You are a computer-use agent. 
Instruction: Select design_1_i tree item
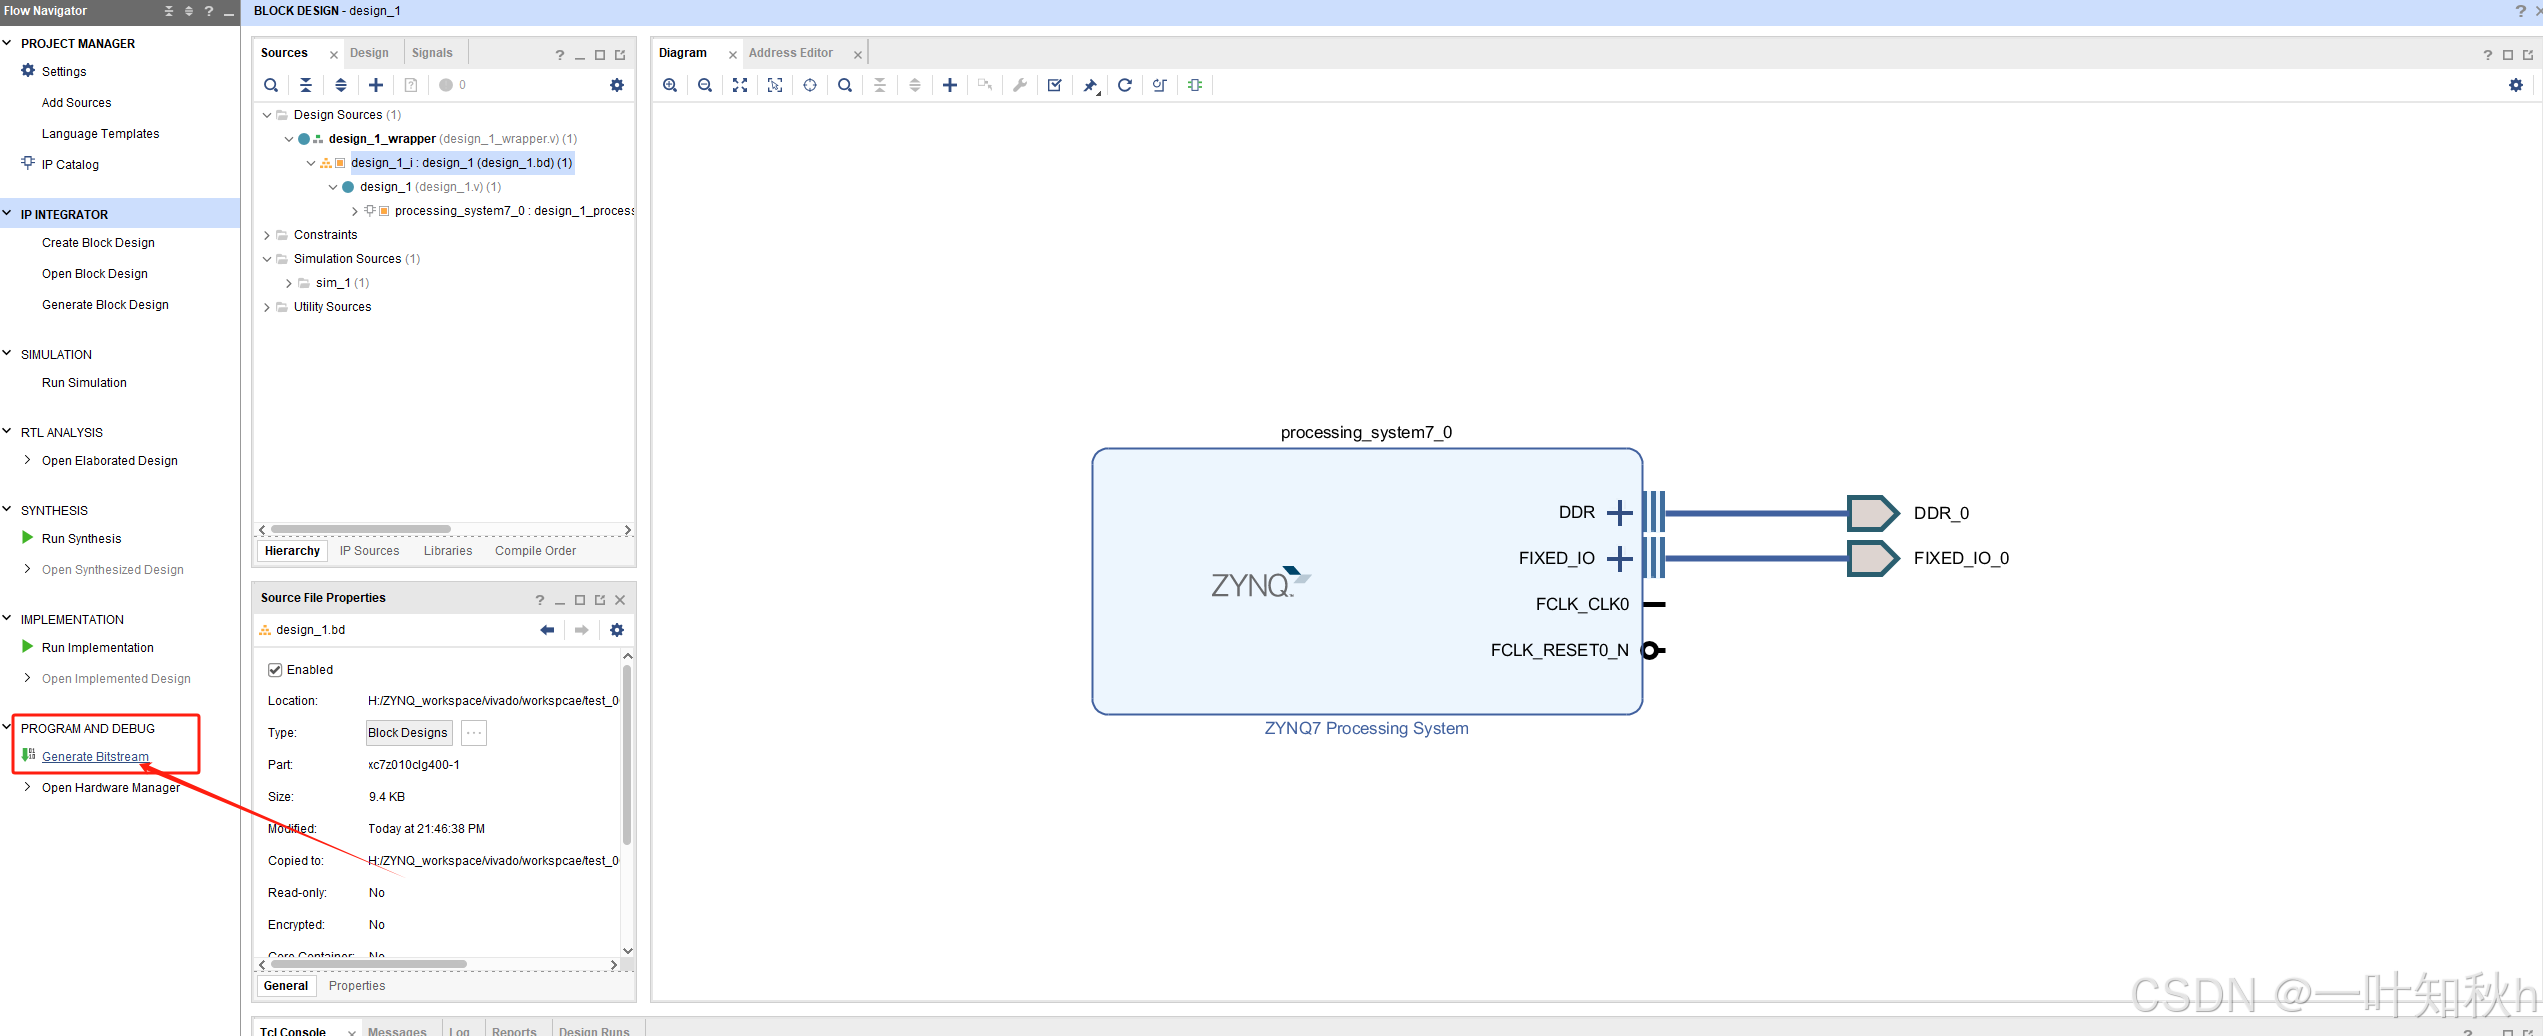coord(461,163)
